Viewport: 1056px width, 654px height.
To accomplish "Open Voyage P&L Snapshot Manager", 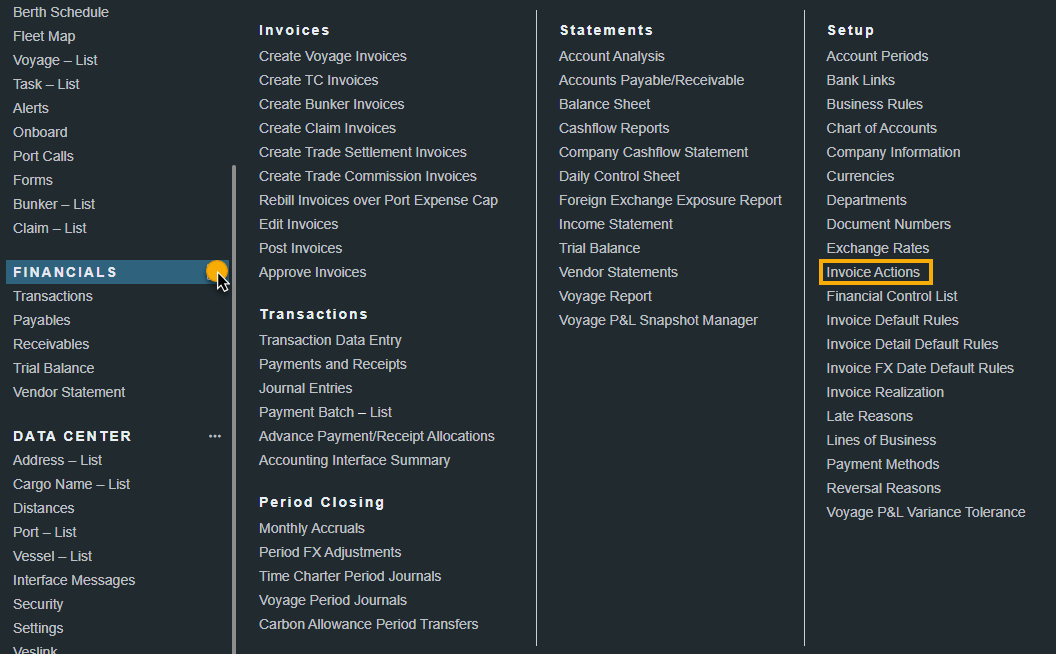I will pyautogui.click(x=658, y=320).
